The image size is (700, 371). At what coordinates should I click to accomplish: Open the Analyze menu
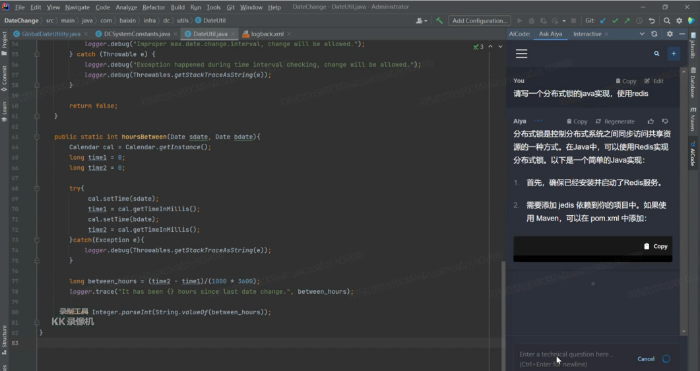coord(126,7)
